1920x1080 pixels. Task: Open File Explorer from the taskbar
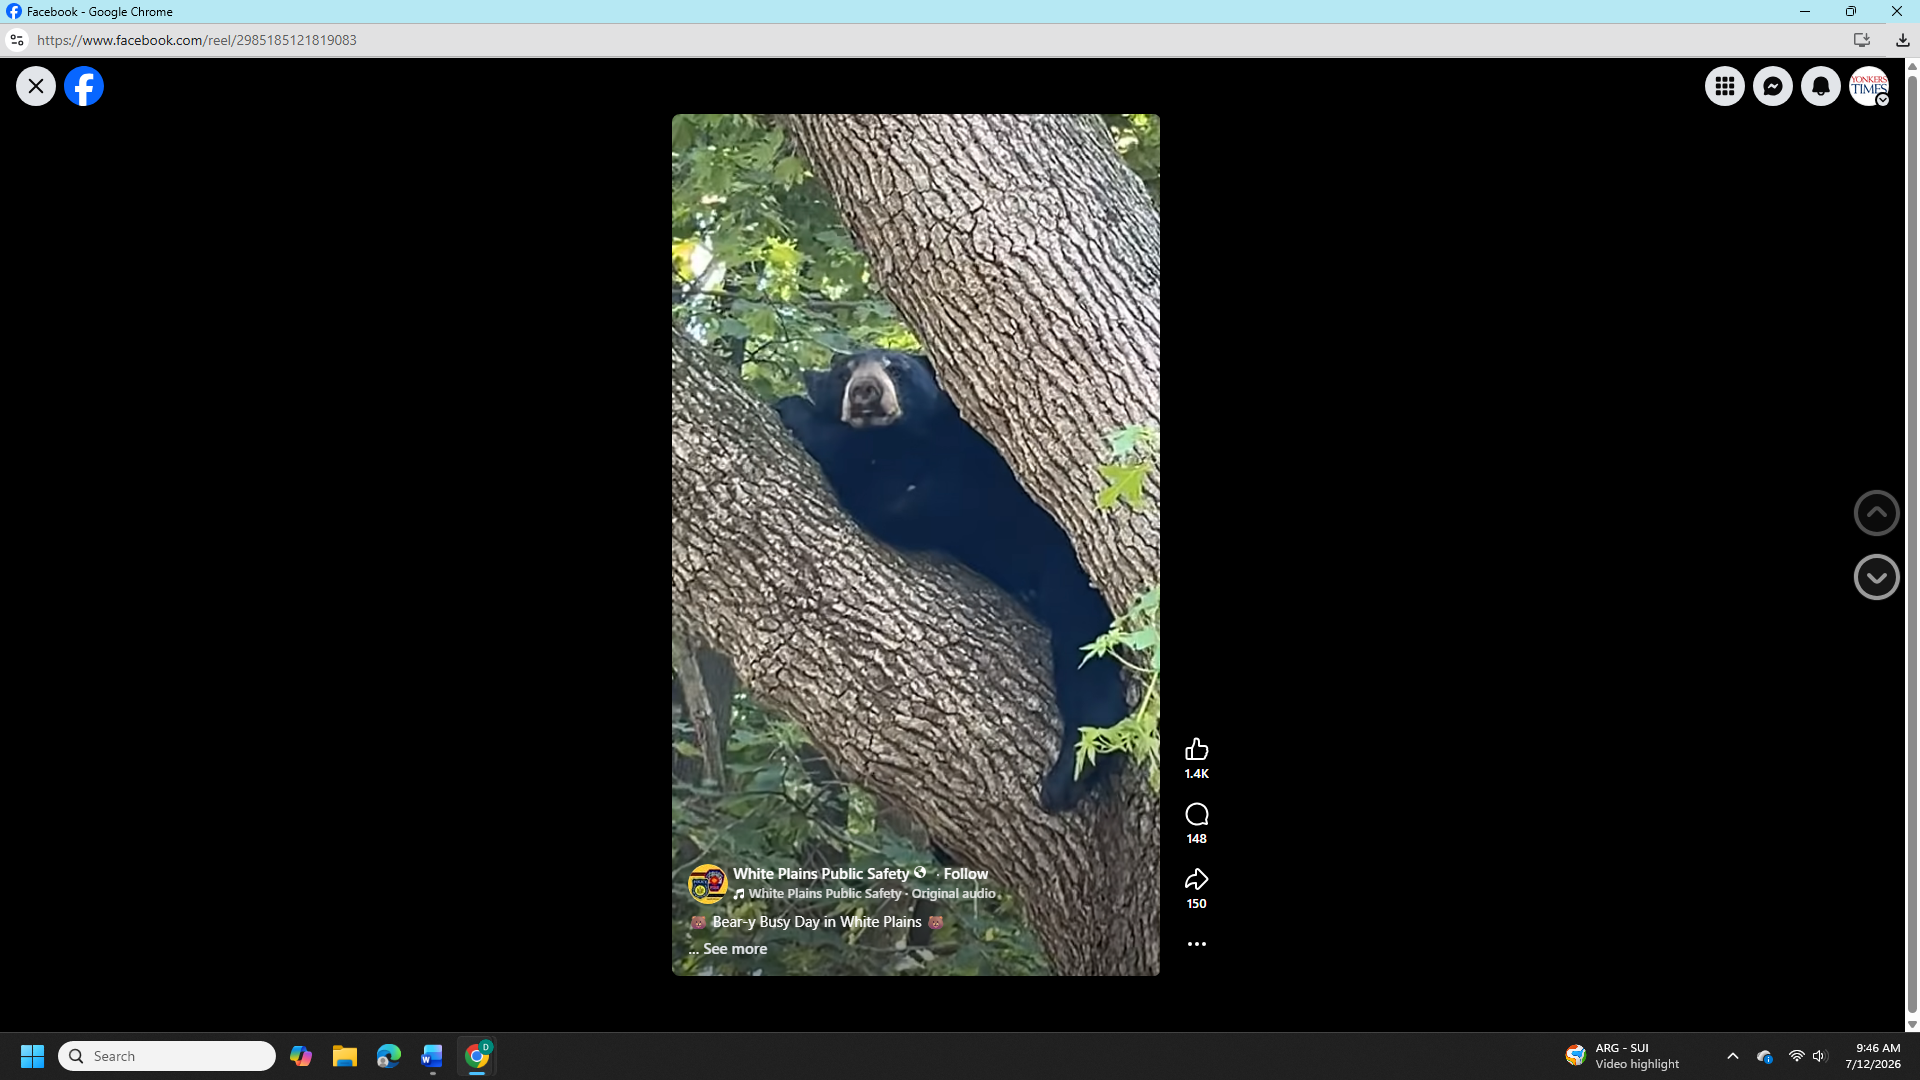345,1056
